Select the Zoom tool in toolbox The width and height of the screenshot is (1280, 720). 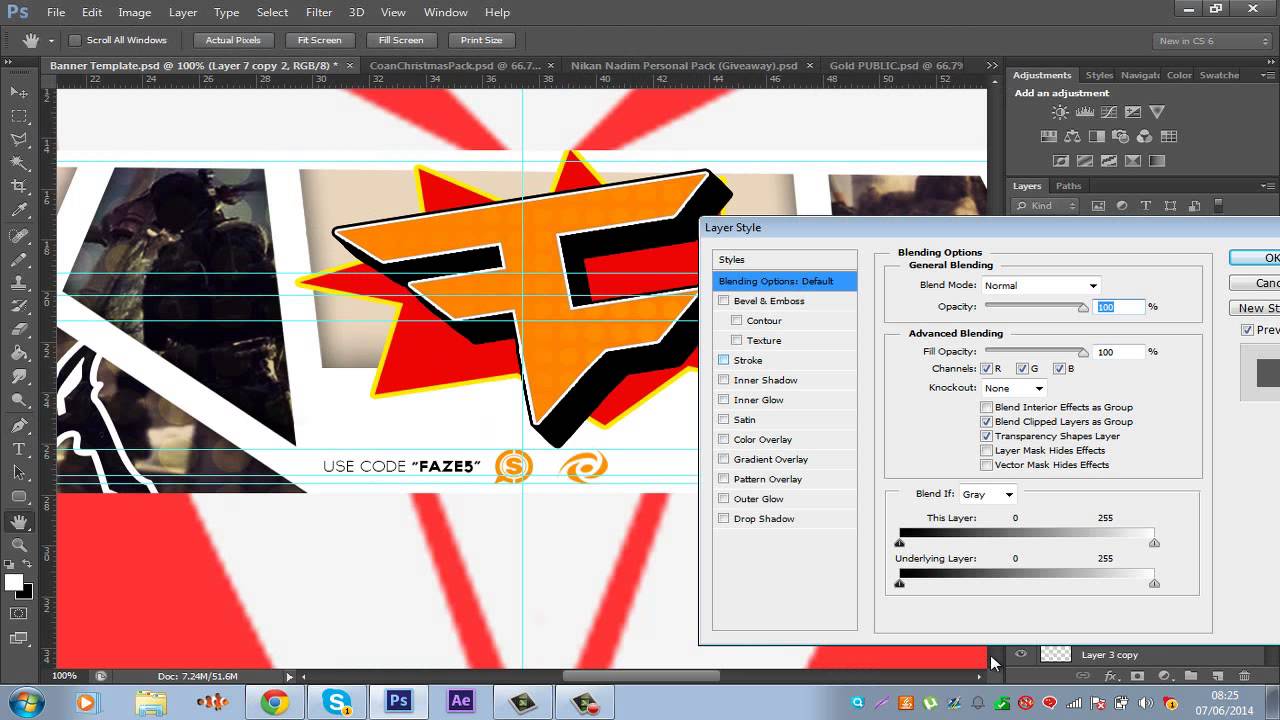pos(19,545)
